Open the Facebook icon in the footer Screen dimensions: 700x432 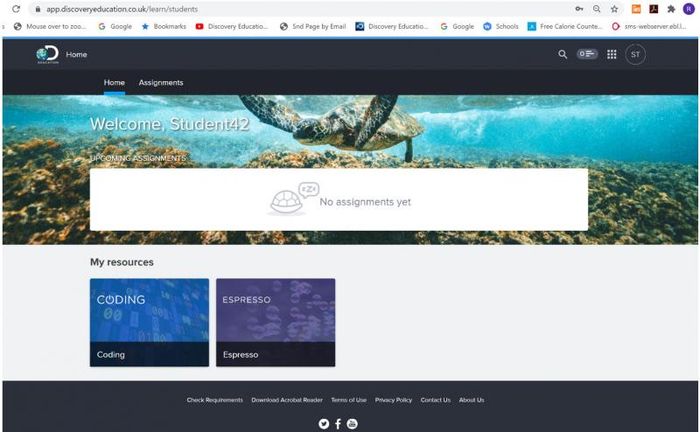[338, 424]
